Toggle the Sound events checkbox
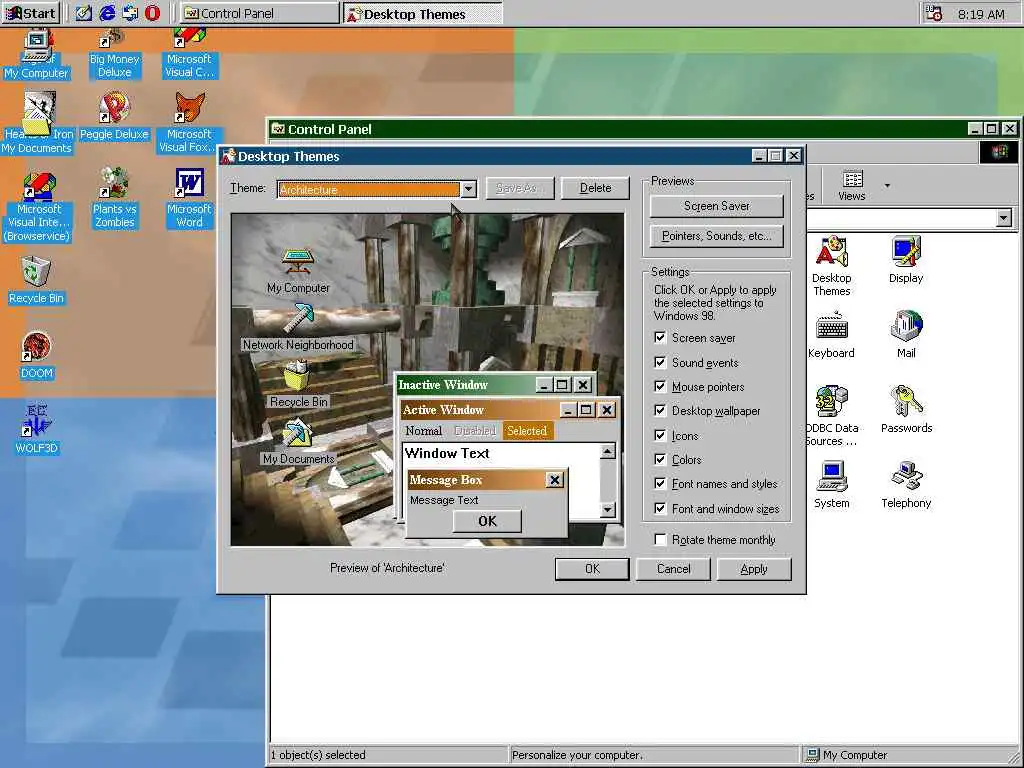1024x768 pixels. [x=660, y=362]
